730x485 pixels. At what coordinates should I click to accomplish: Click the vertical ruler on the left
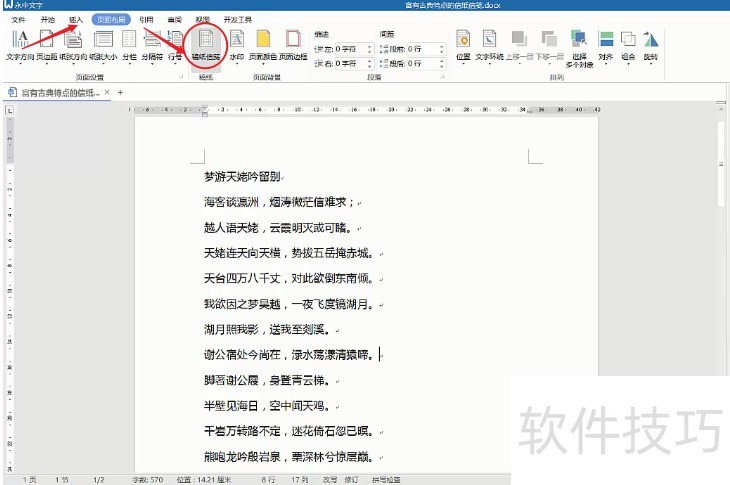coord(9,293)
